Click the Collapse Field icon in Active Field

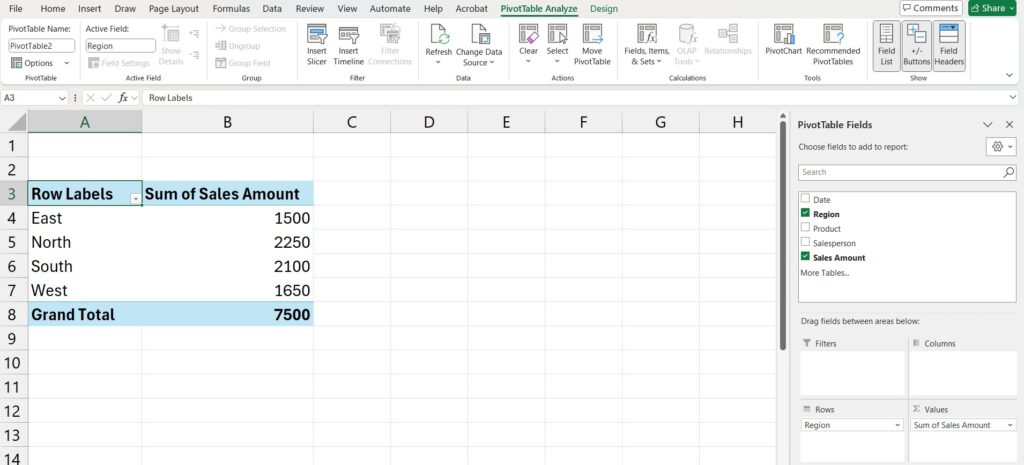click(x=194, y=55)
